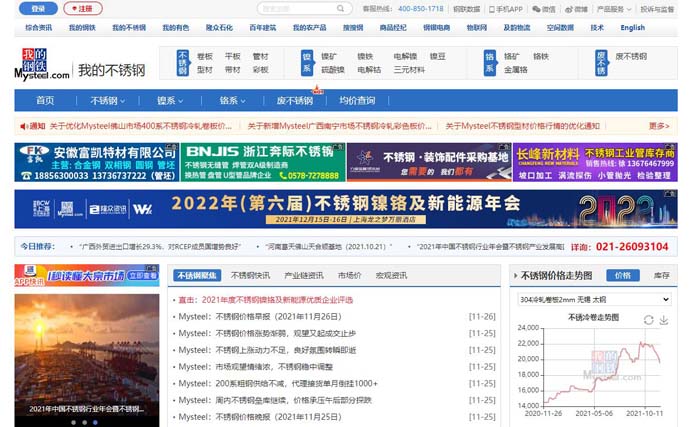Toggle the 不锈钢价格走势图 disclosure triangle
The height and width of the screenshot is (427, 690).
[515, 276]
